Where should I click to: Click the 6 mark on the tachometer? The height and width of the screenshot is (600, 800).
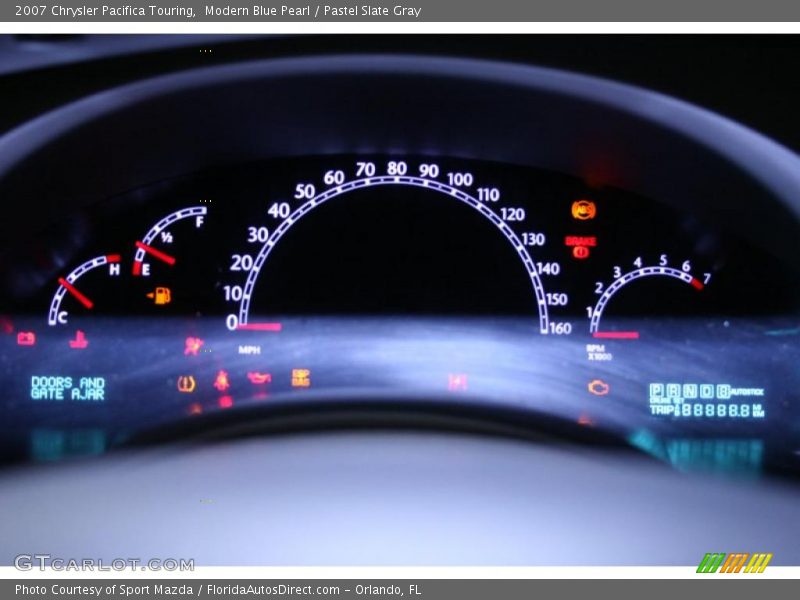tap(686, 266)
